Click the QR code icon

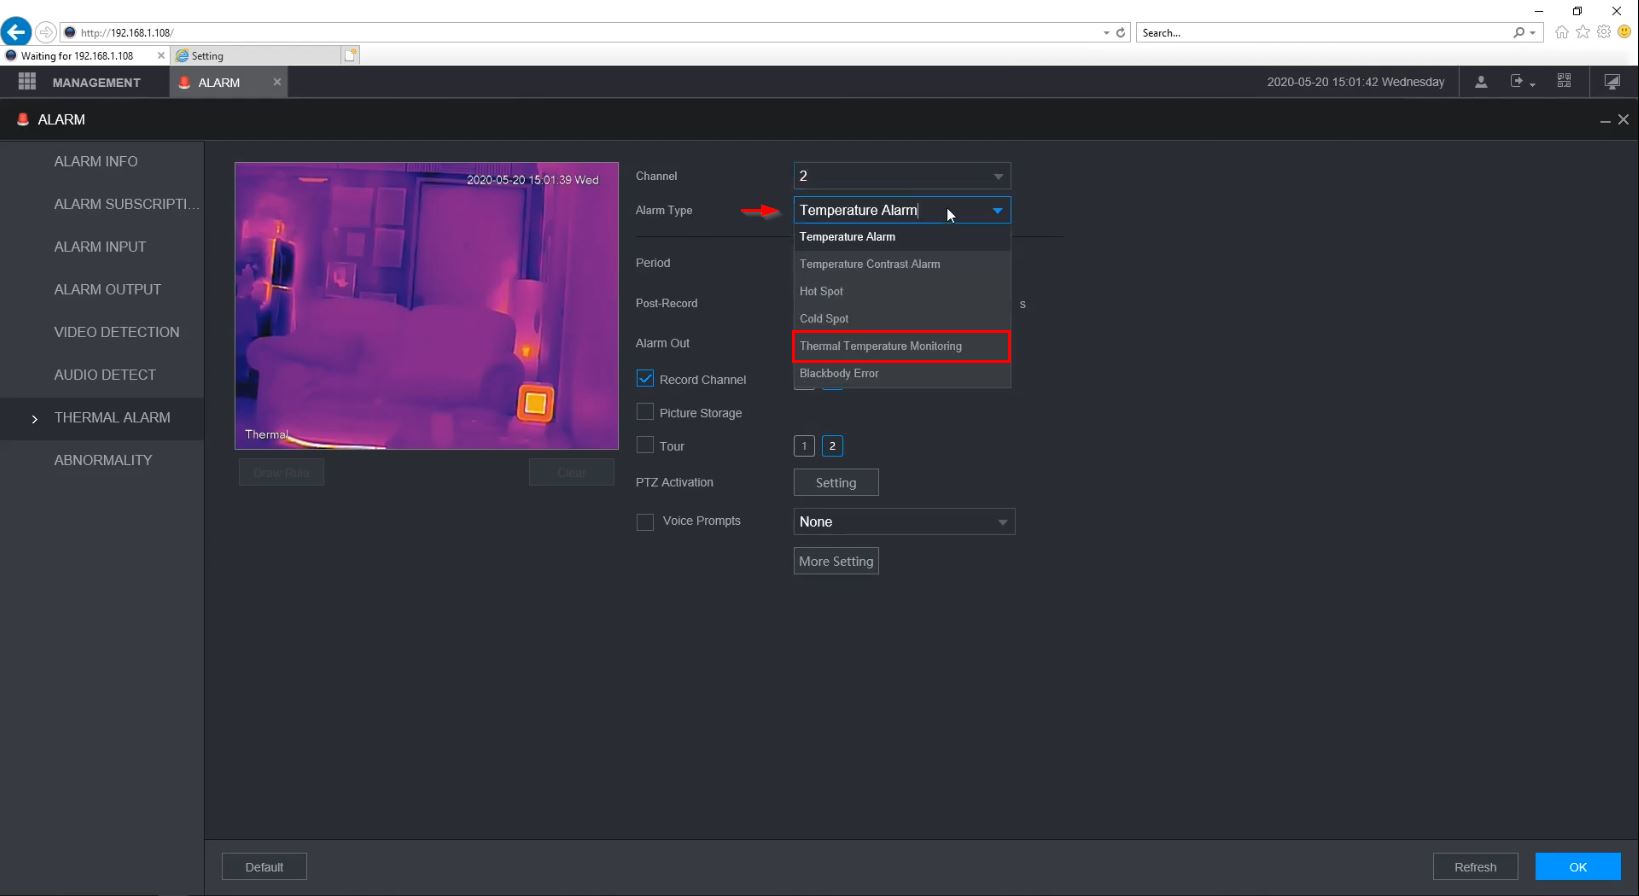pos(1564,82)
